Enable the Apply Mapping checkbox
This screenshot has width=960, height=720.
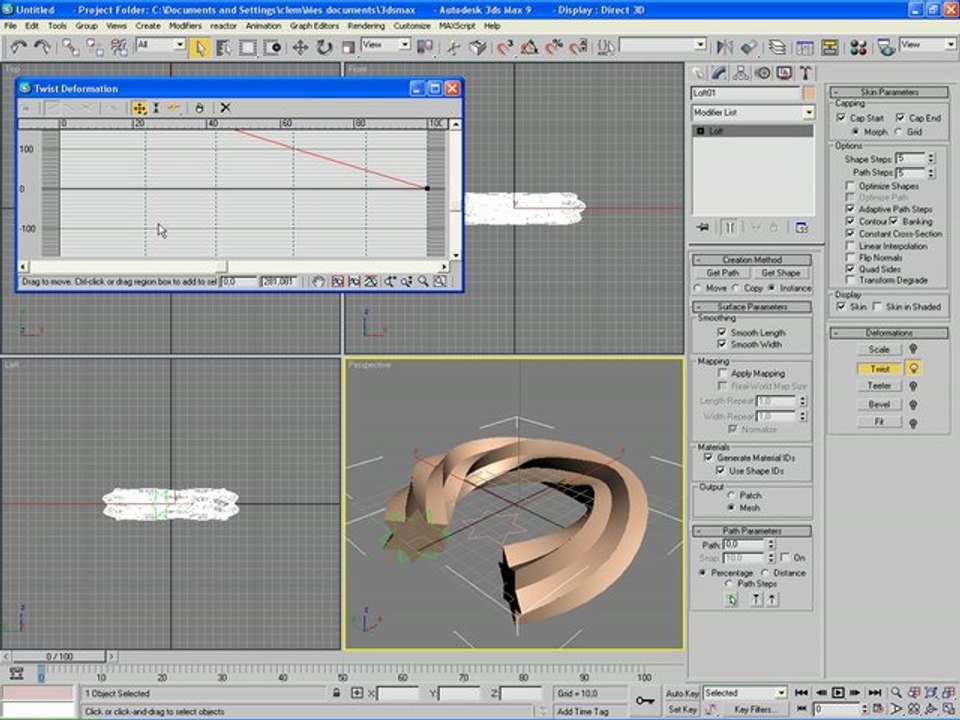[x=722, y=373]
